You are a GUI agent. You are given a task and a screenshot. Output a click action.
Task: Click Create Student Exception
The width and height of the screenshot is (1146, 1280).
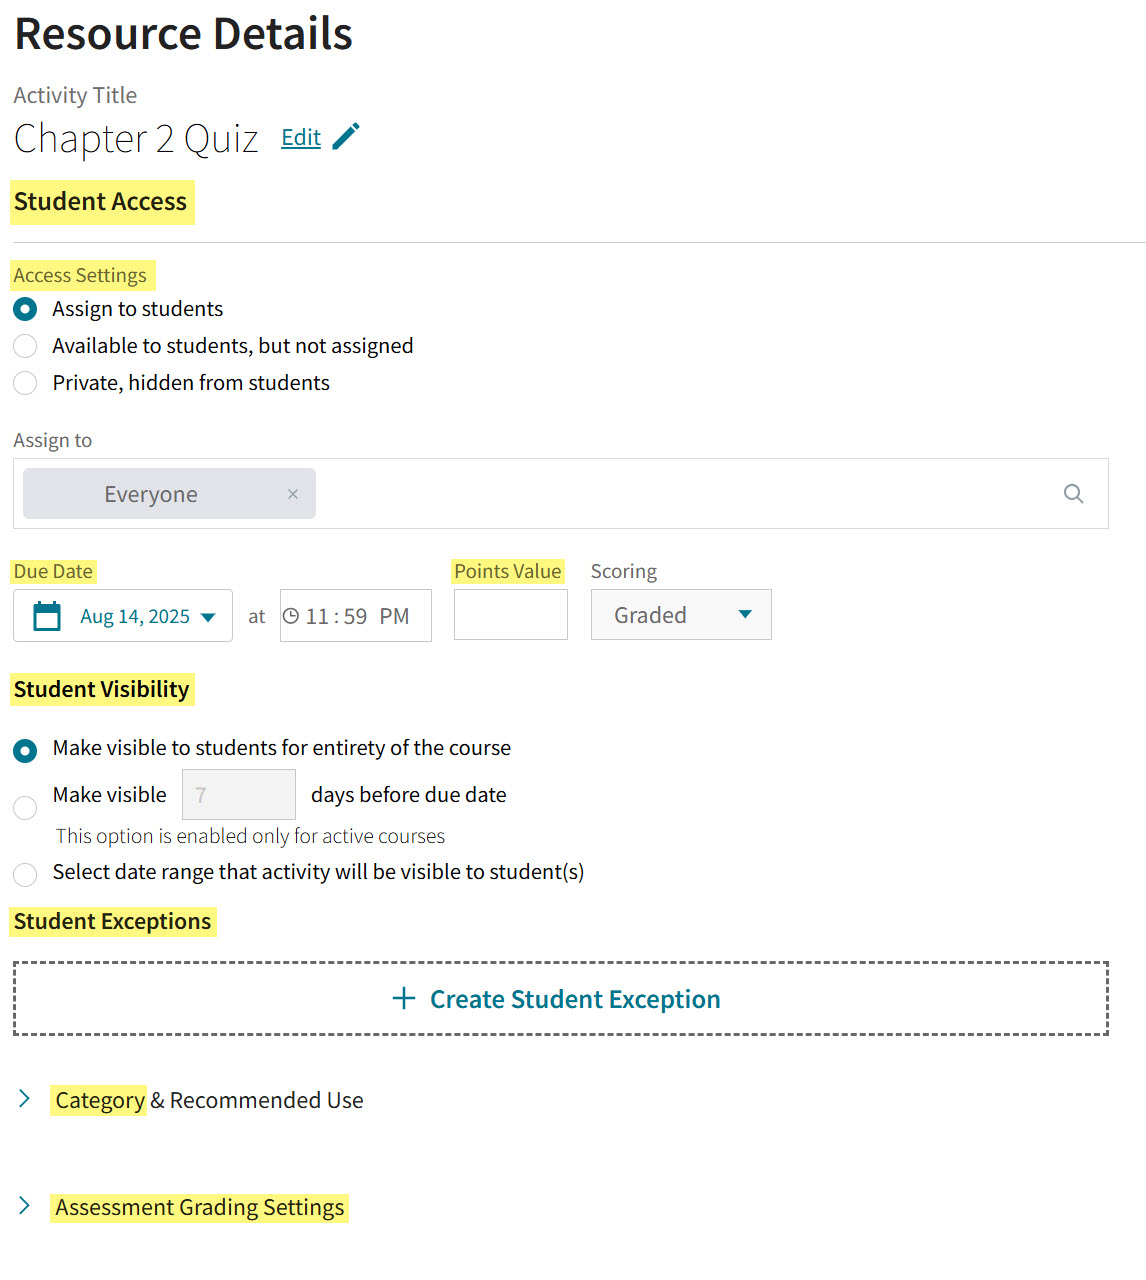tap(574, 998)
